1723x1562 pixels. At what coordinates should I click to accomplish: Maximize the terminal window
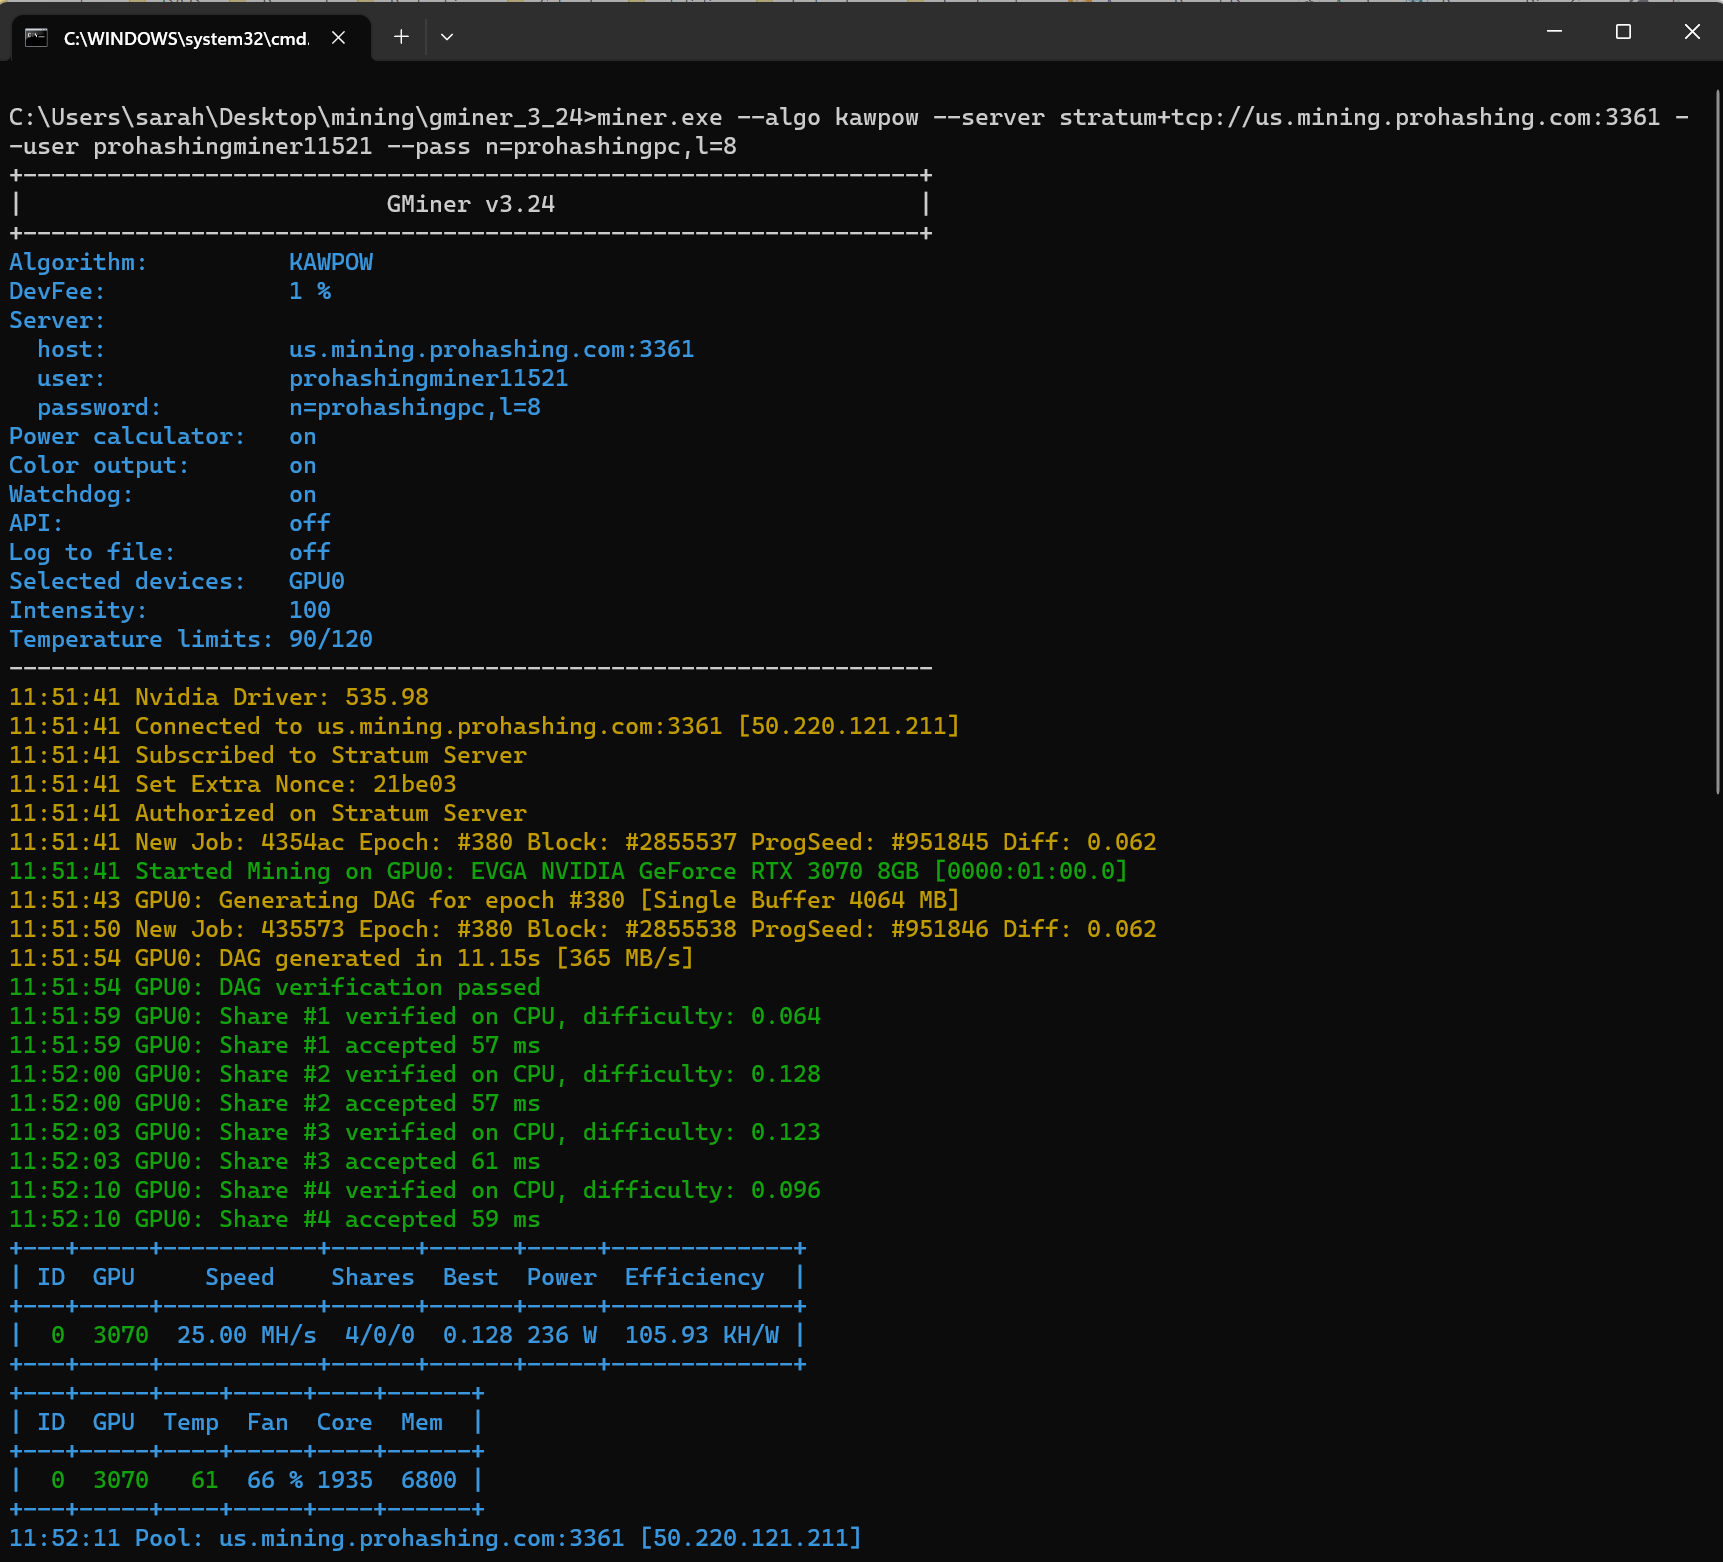pyautogui.click(x=1623, y=32)
